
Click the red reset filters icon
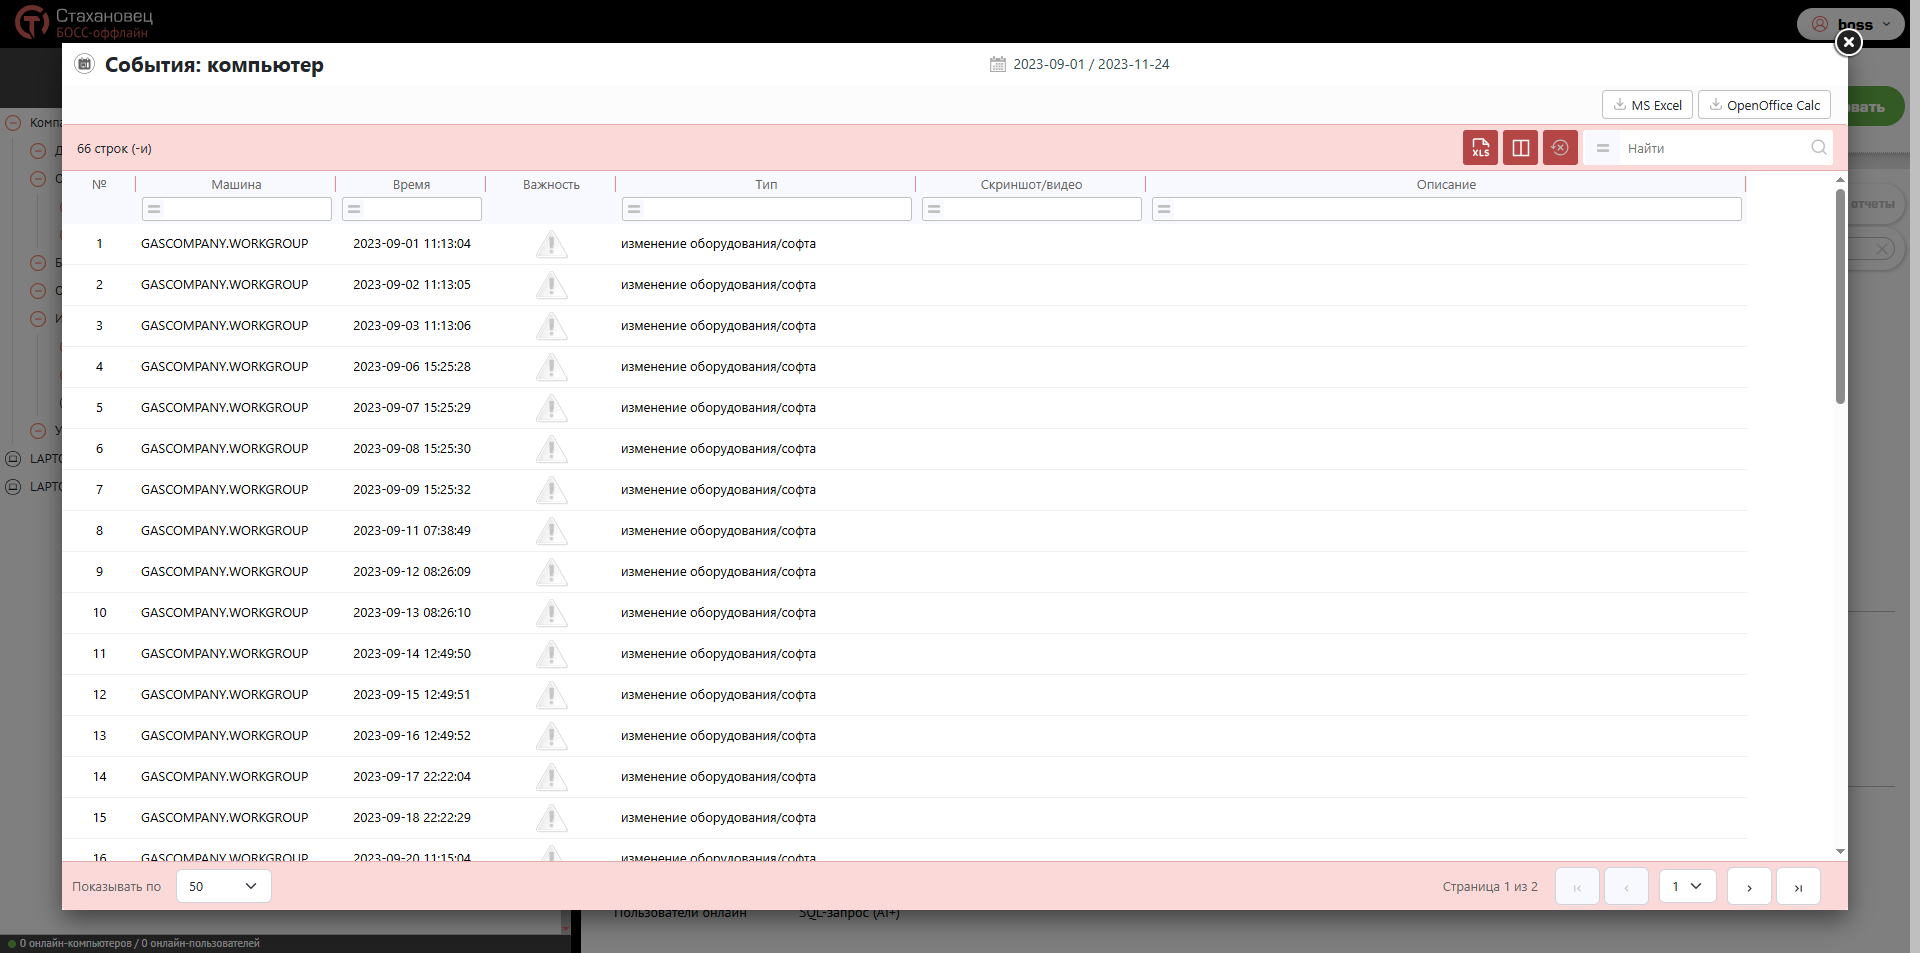1560,148
